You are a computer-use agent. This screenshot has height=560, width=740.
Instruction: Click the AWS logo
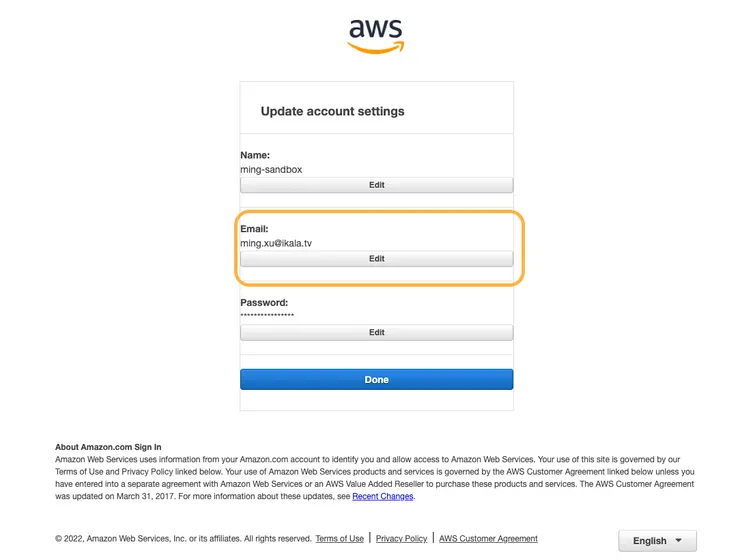point(376,35)
